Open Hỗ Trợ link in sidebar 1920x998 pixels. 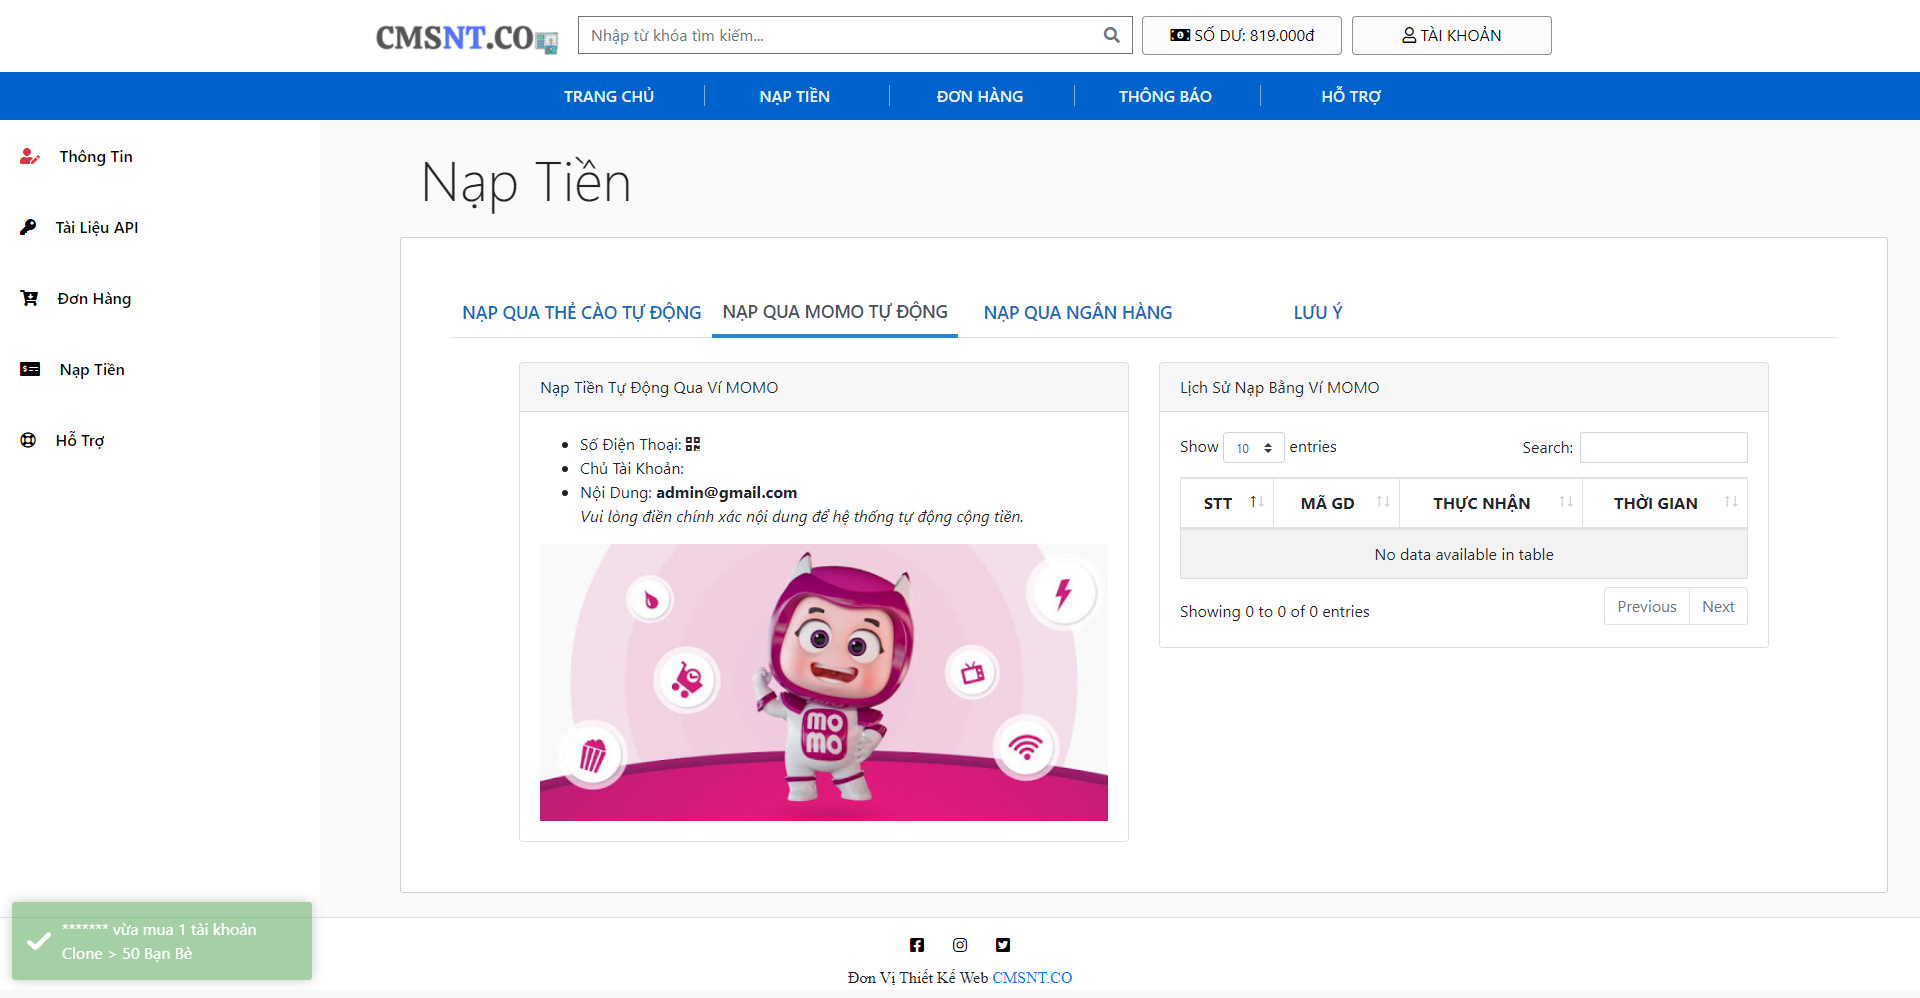click(x=80, y=440)
